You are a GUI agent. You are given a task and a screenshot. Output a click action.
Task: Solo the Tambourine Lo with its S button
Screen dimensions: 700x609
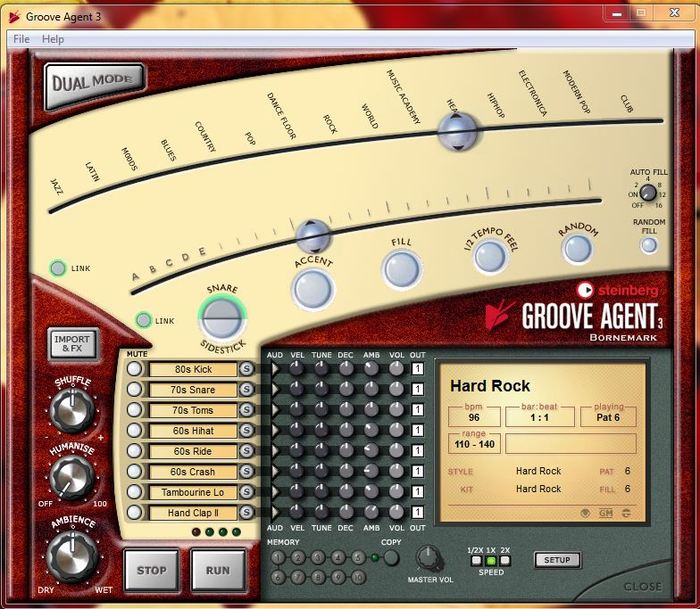point(246,492)
